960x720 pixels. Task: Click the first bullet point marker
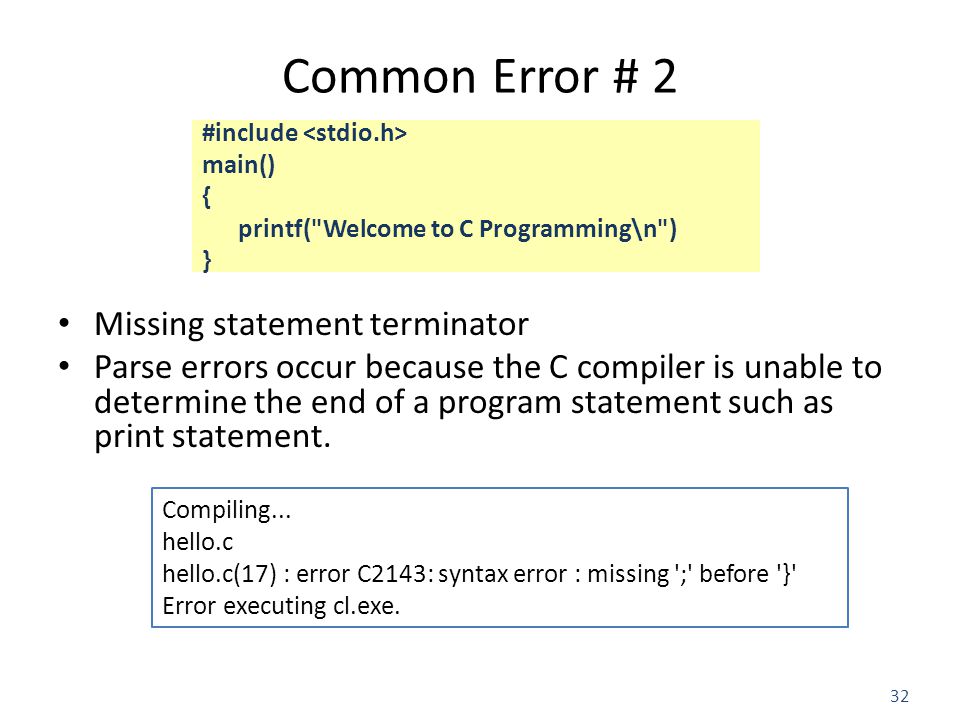(64, 323)
